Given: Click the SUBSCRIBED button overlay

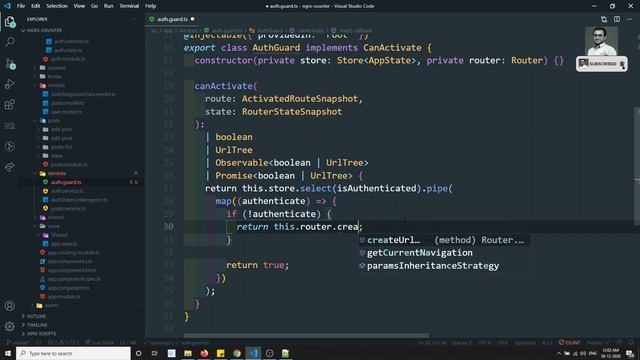Looking at the screenshot, I should (602, 64).
